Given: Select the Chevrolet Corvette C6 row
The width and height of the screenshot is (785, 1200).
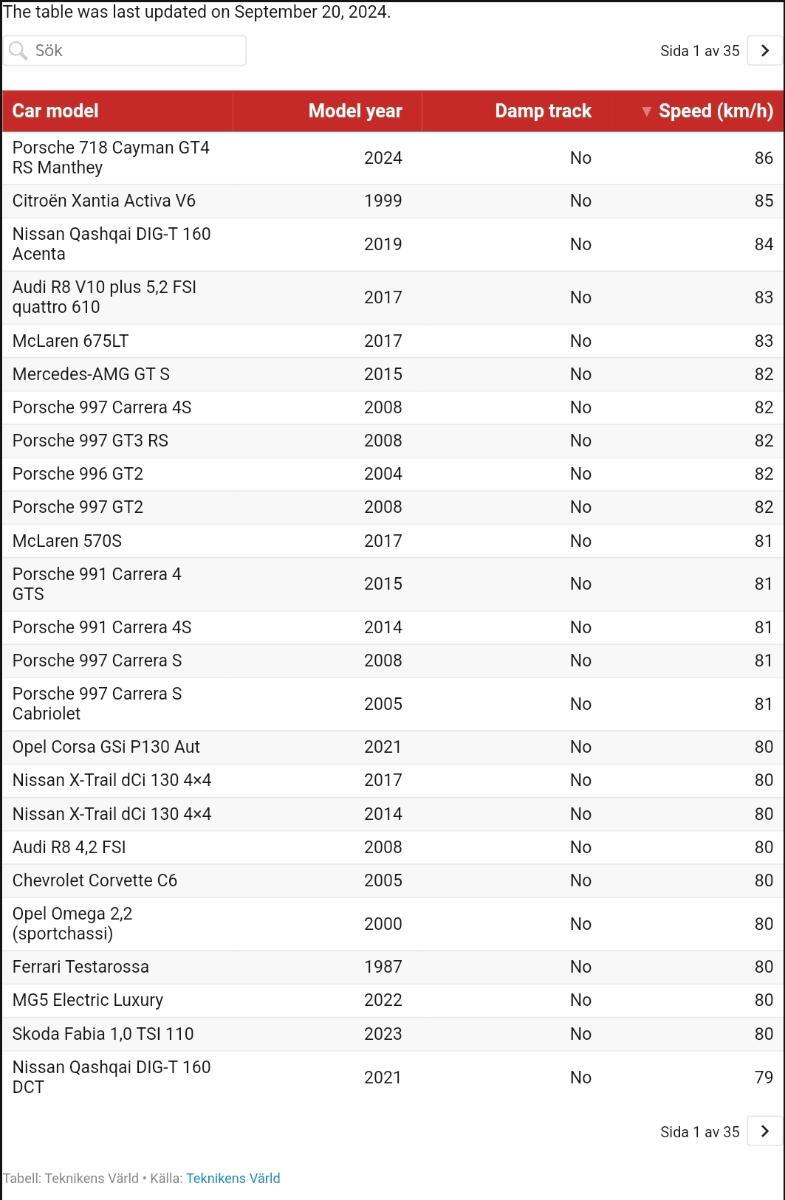Looking at the screenshot, I should (392, 881).
